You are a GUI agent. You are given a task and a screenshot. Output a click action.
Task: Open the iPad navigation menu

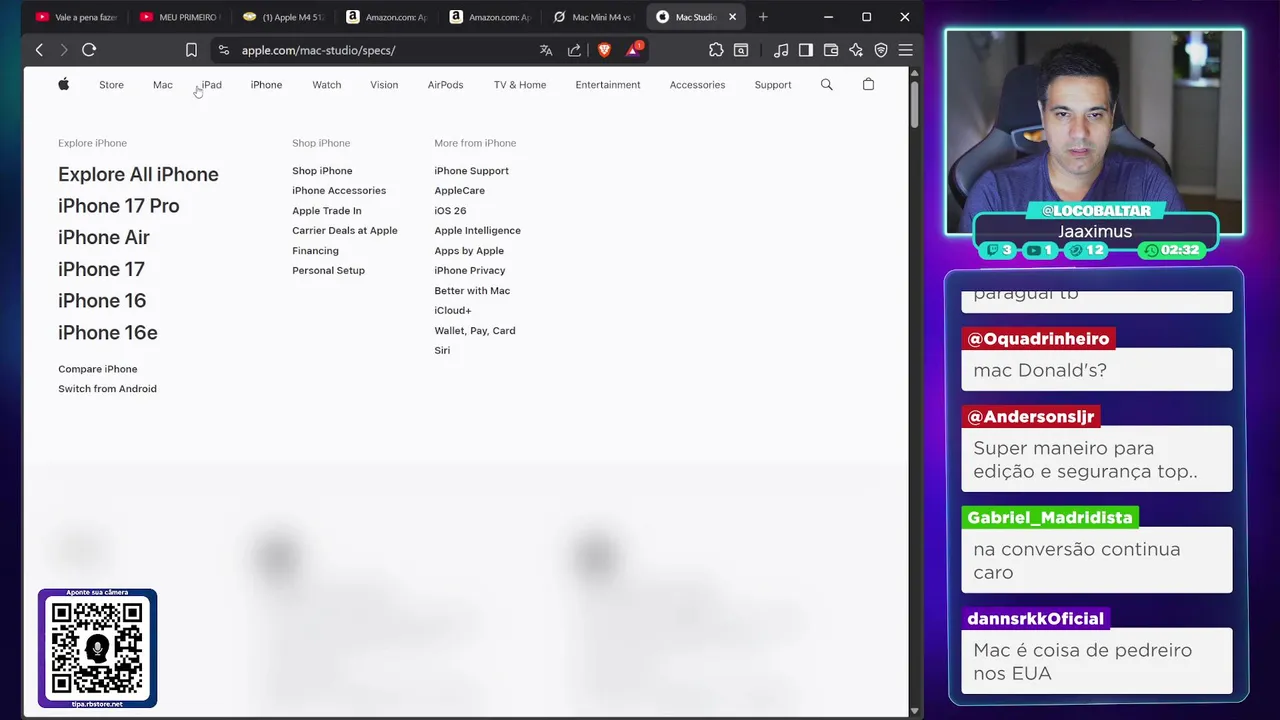(211, 85)
